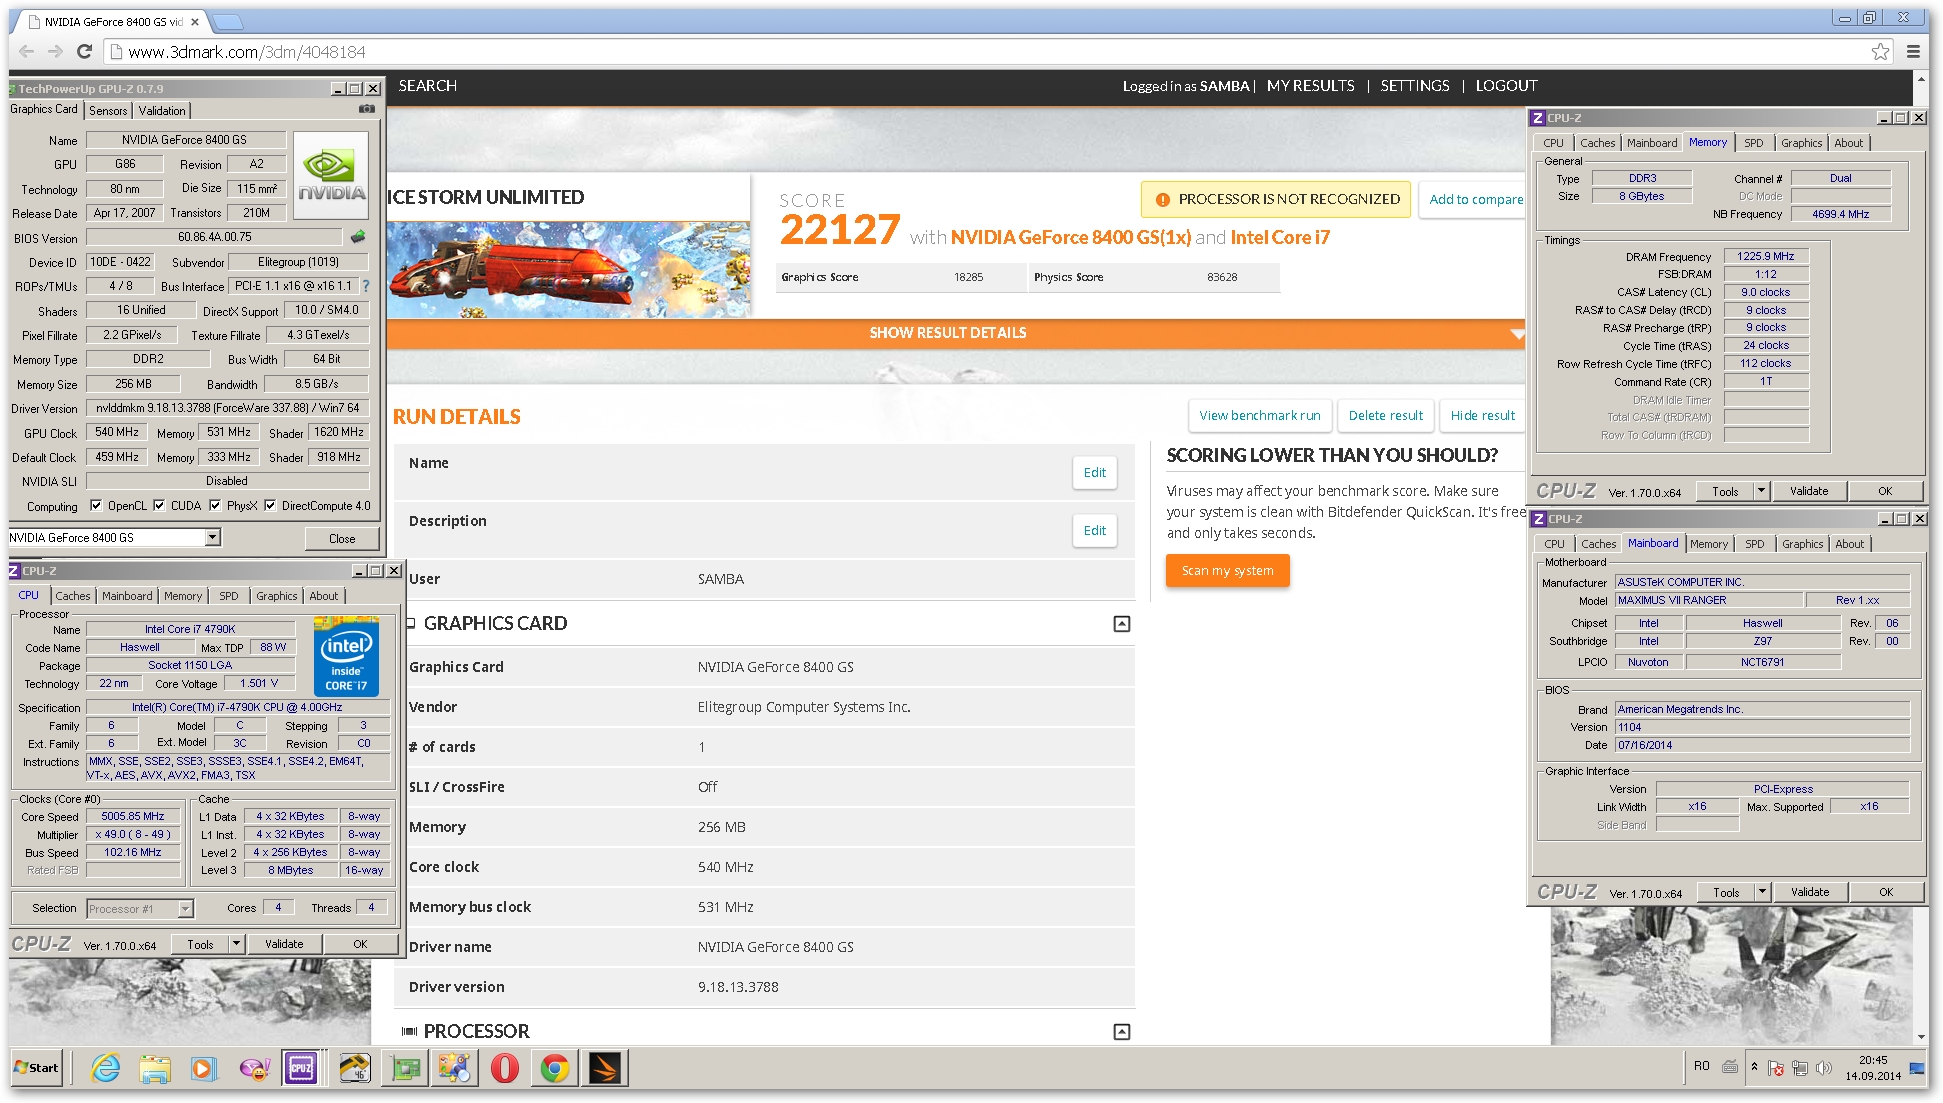Open Graphics tab in CPU-Z Mainboard window
This screenshot has height=1103, width=1943.
click(1802, 544)
